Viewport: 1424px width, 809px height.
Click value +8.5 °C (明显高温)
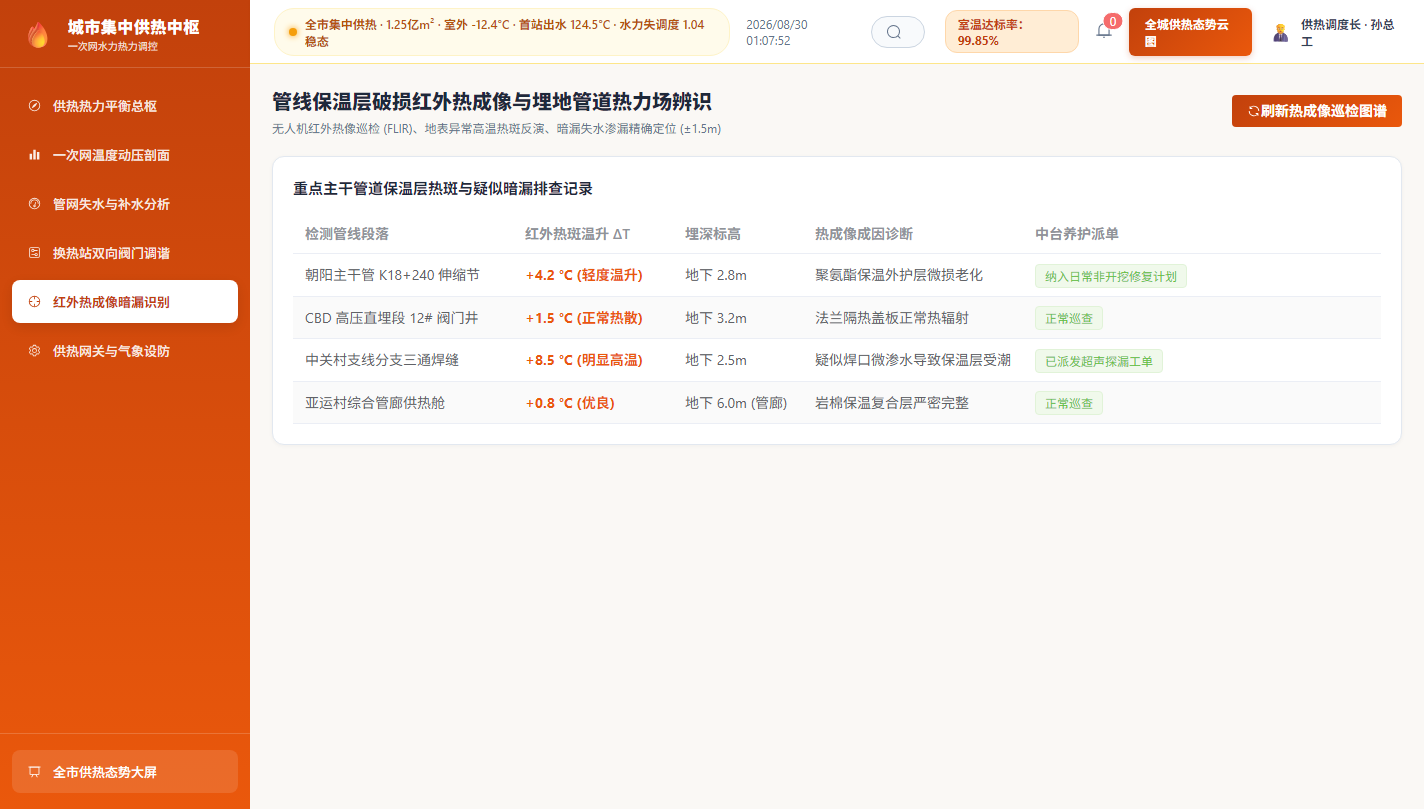click(584, 360)
